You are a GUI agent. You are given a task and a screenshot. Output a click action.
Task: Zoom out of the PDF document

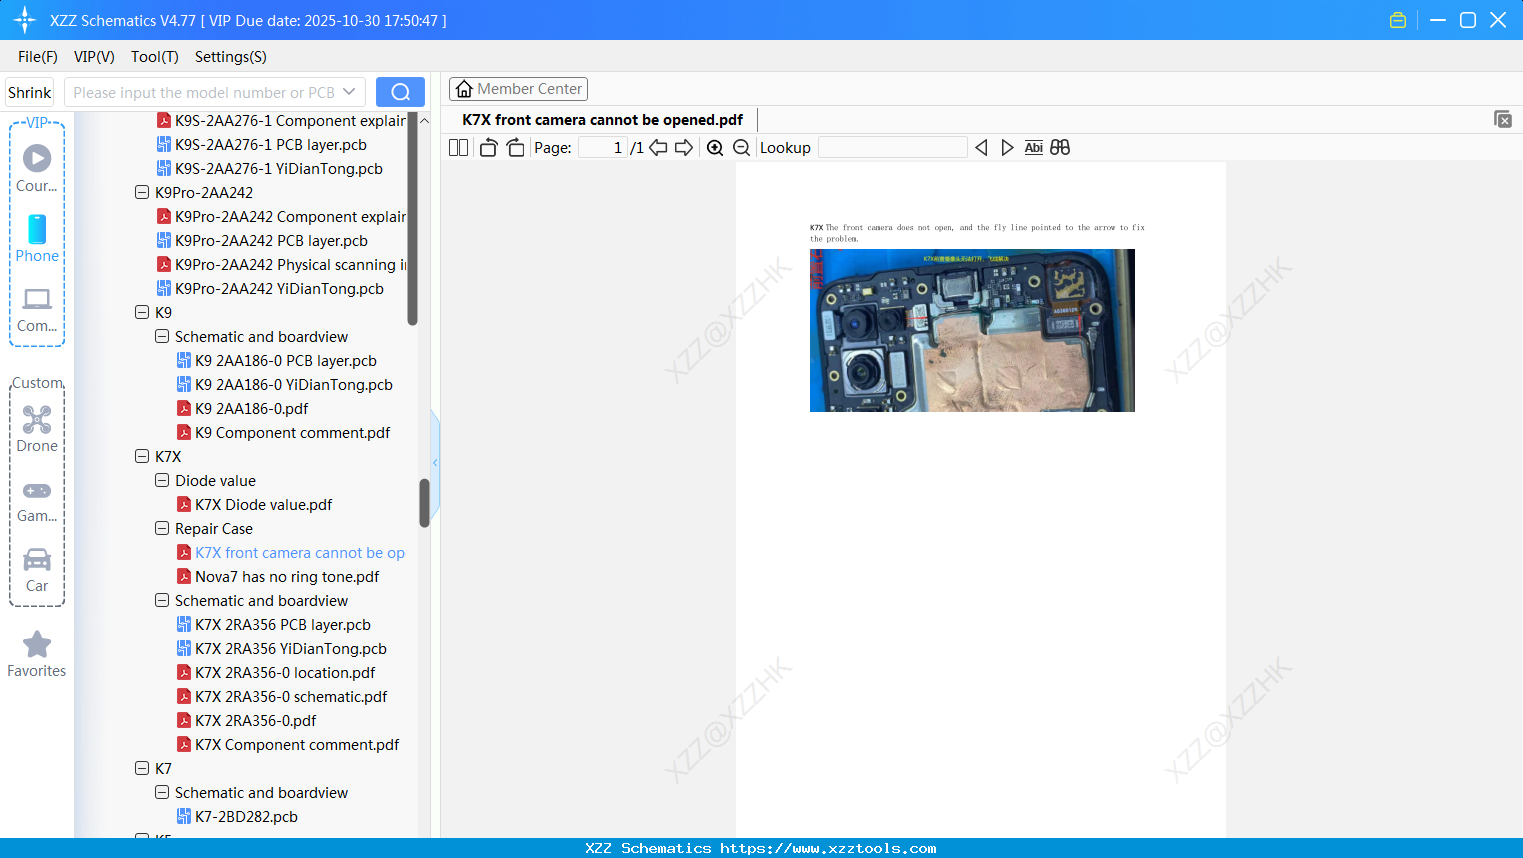[741, 146]
